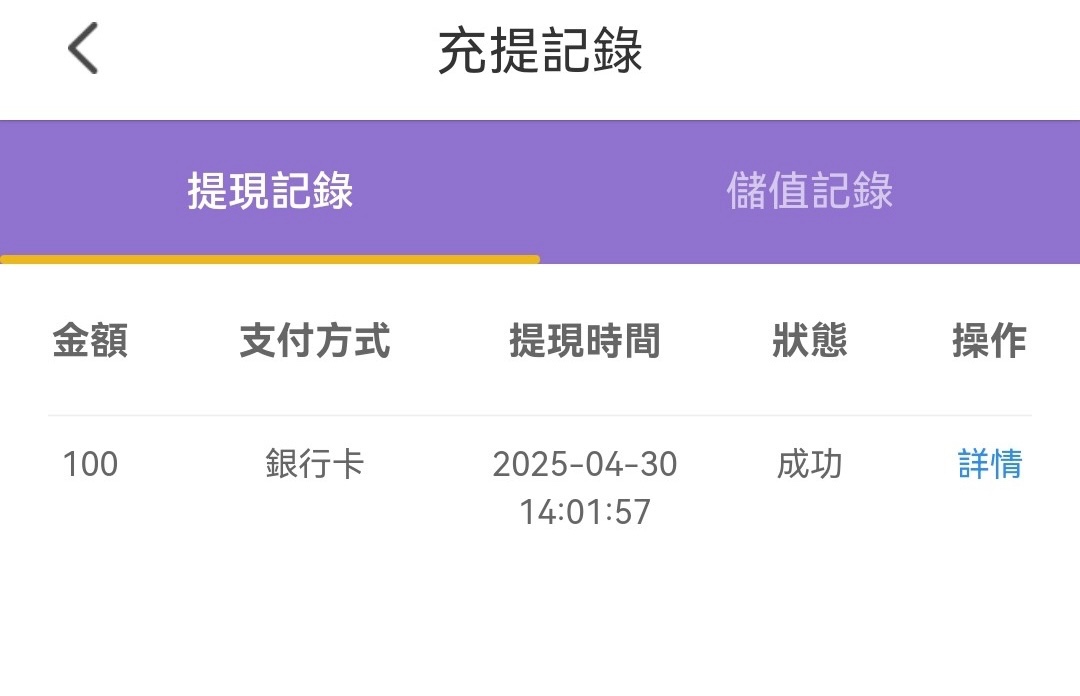Tap the 狀態 column header
The image size is (1080, 696).
[x=810, y=341]
